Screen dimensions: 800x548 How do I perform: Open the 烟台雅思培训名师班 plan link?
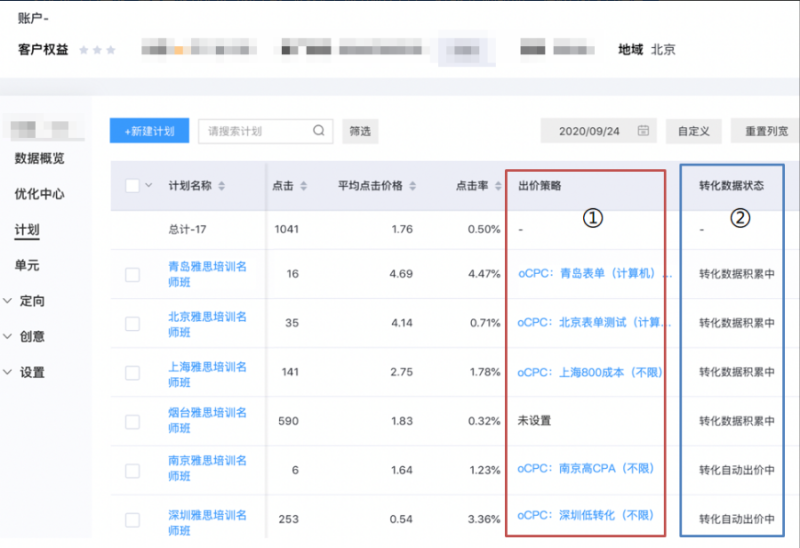coord(207,420)
